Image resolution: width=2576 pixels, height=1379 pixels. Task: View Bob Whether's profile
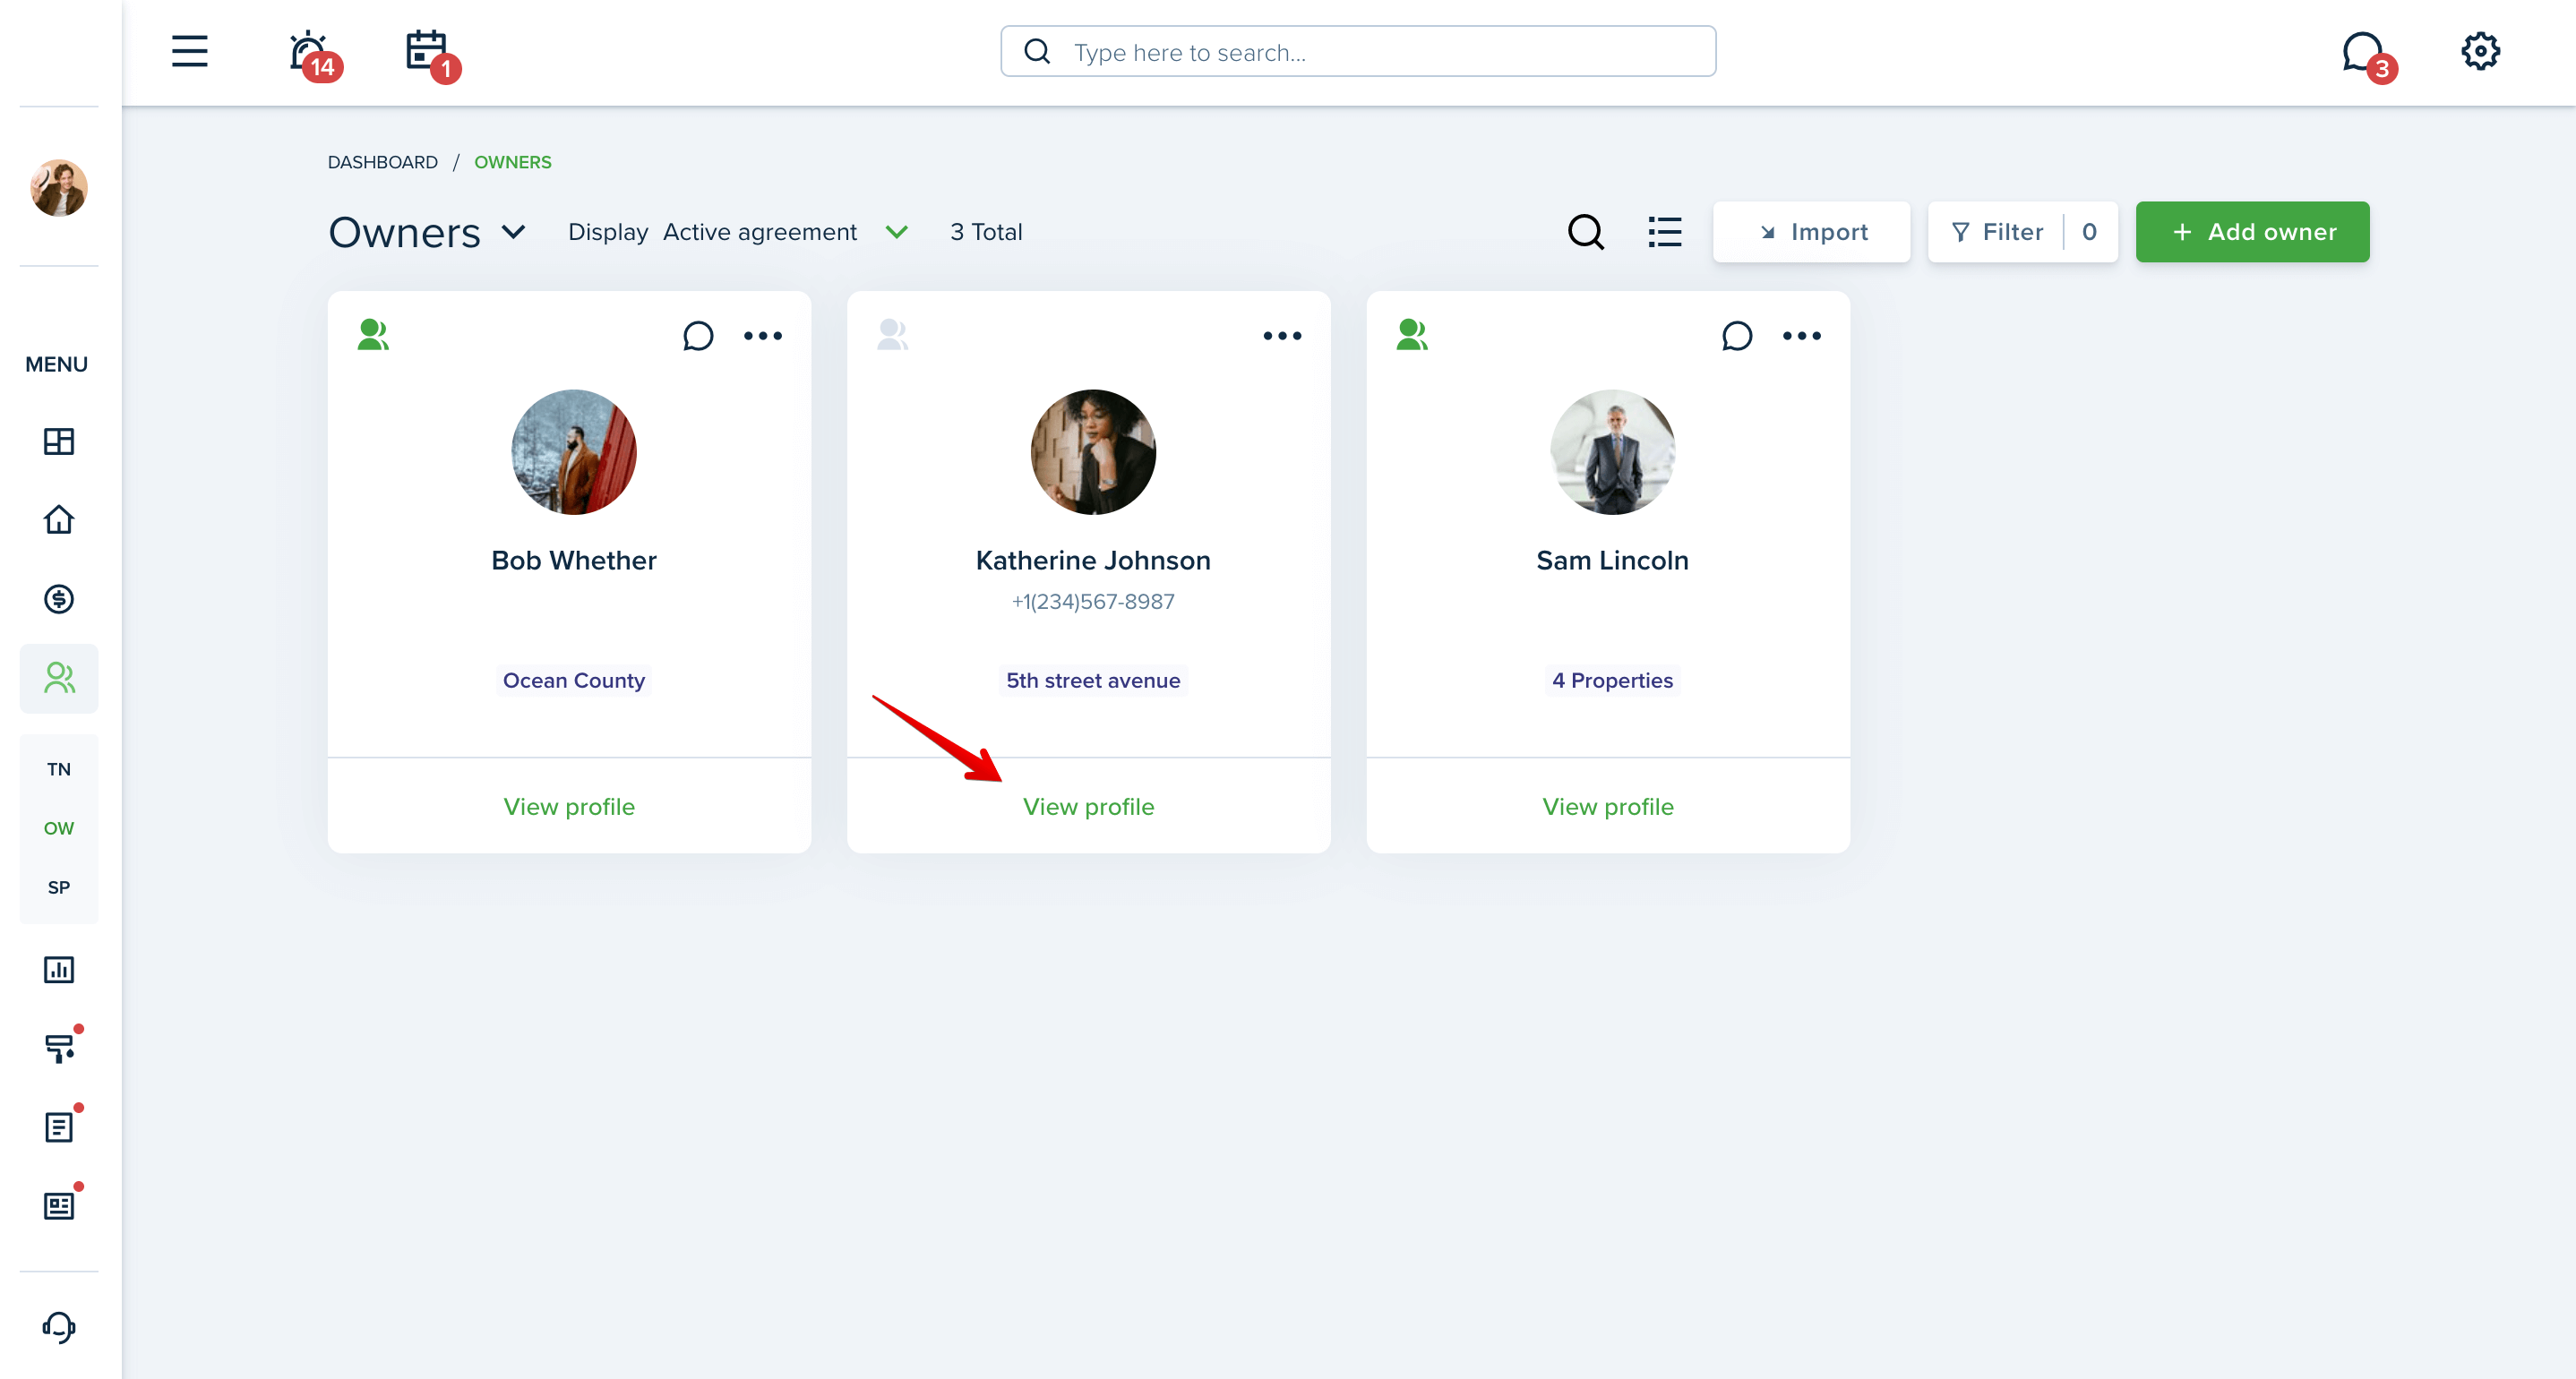[x=569, y=806]
